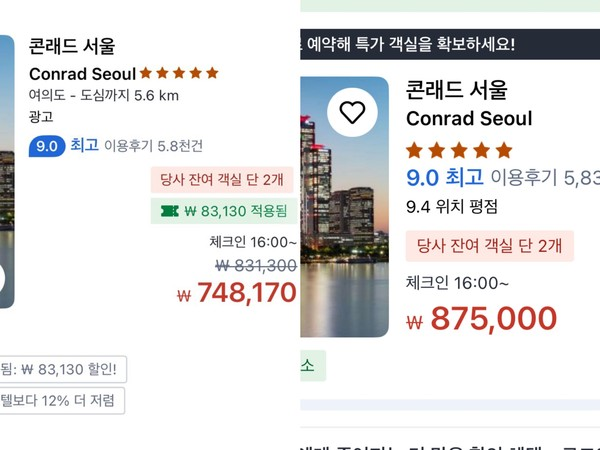Click the '9.4 위치 평점' location score
The height and width of the screenshot is (450, 600).
pos(451,207)
